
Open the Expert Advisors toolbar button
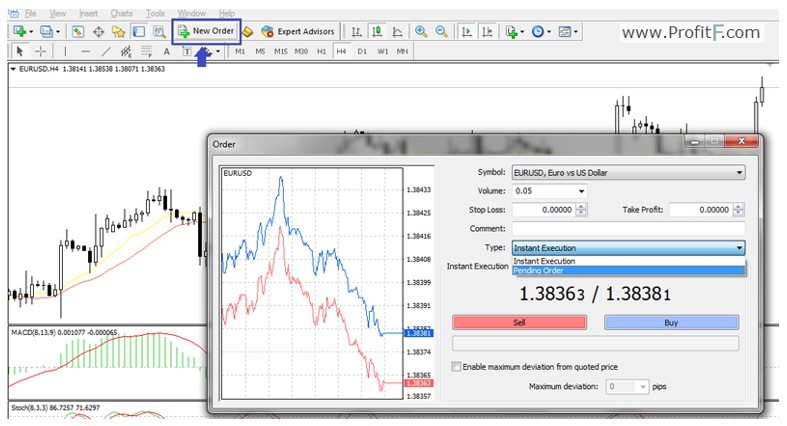pyautogui.click(x=298, y=31)
